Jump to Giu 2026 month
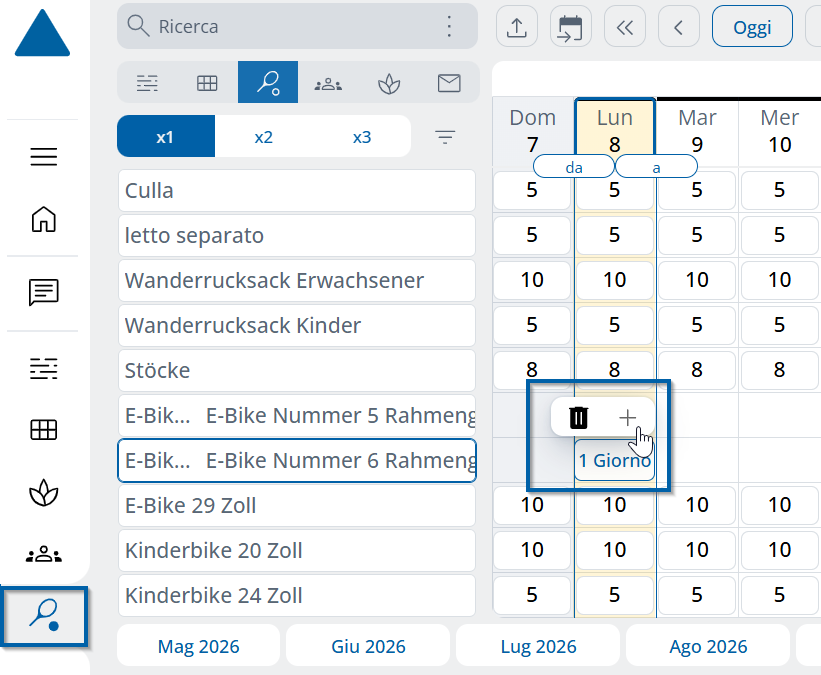821x675 pixels. point(368,647)
